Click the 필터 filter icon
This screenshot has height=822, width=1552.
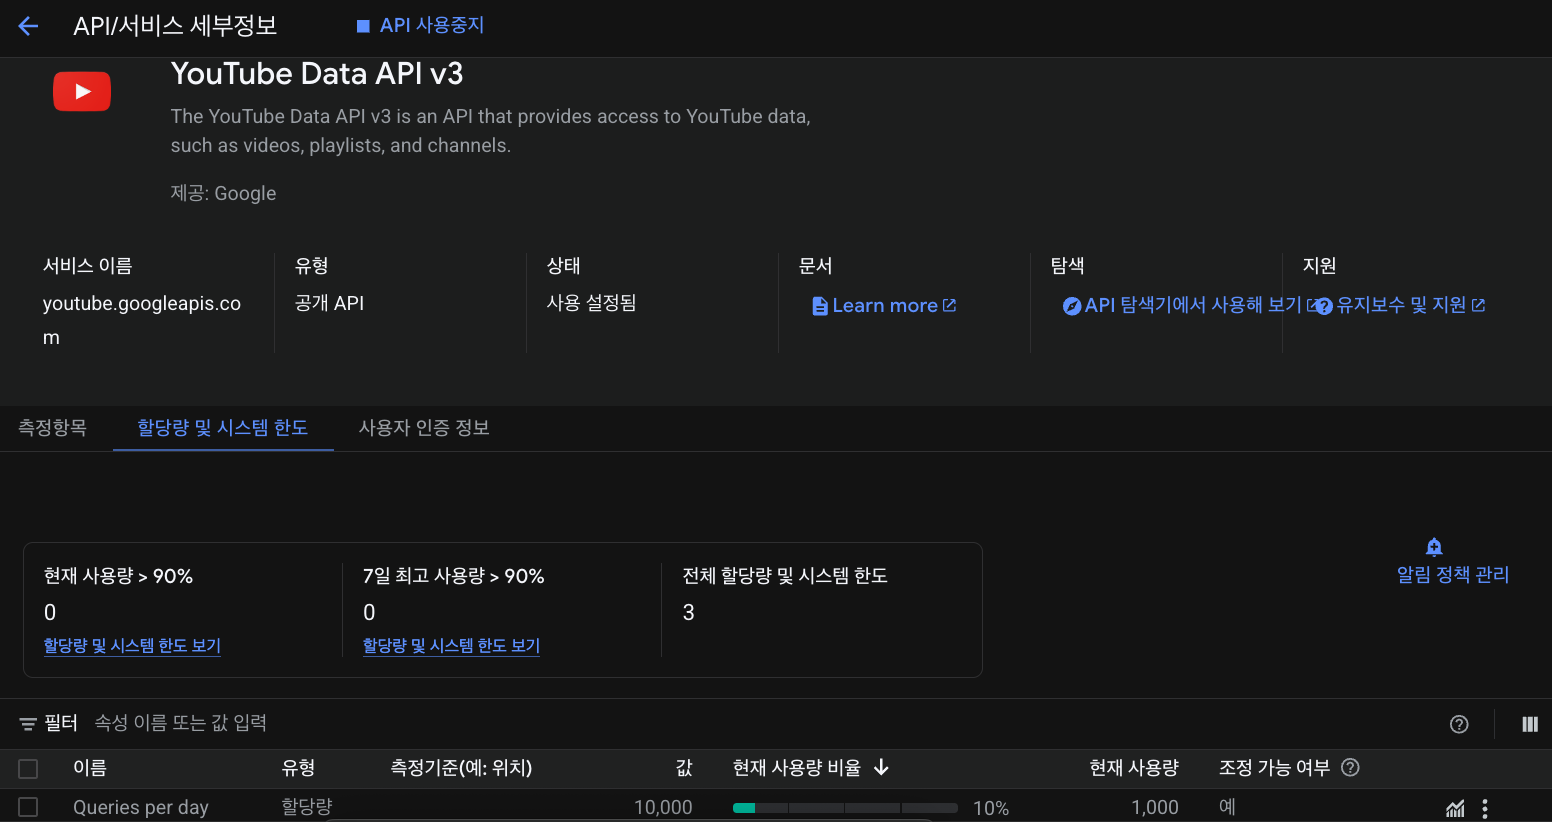[28, 724]
